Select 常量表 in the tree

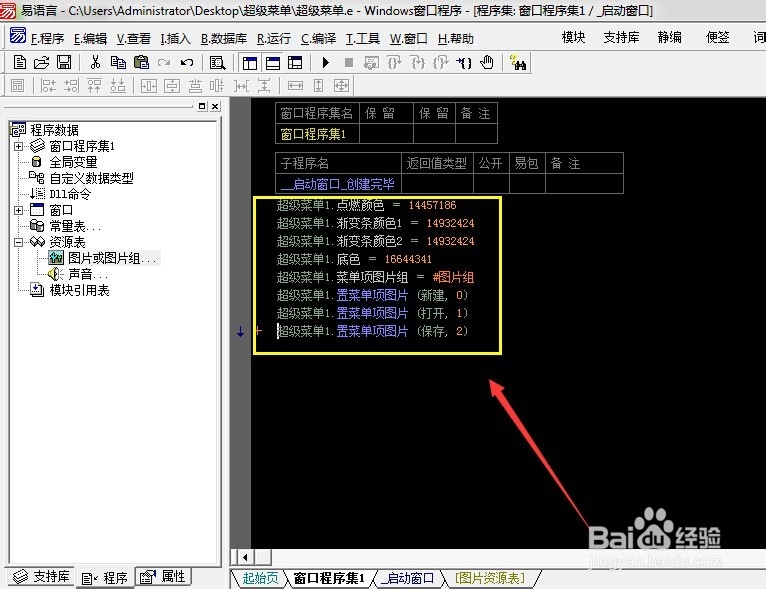tap(75, 226)
